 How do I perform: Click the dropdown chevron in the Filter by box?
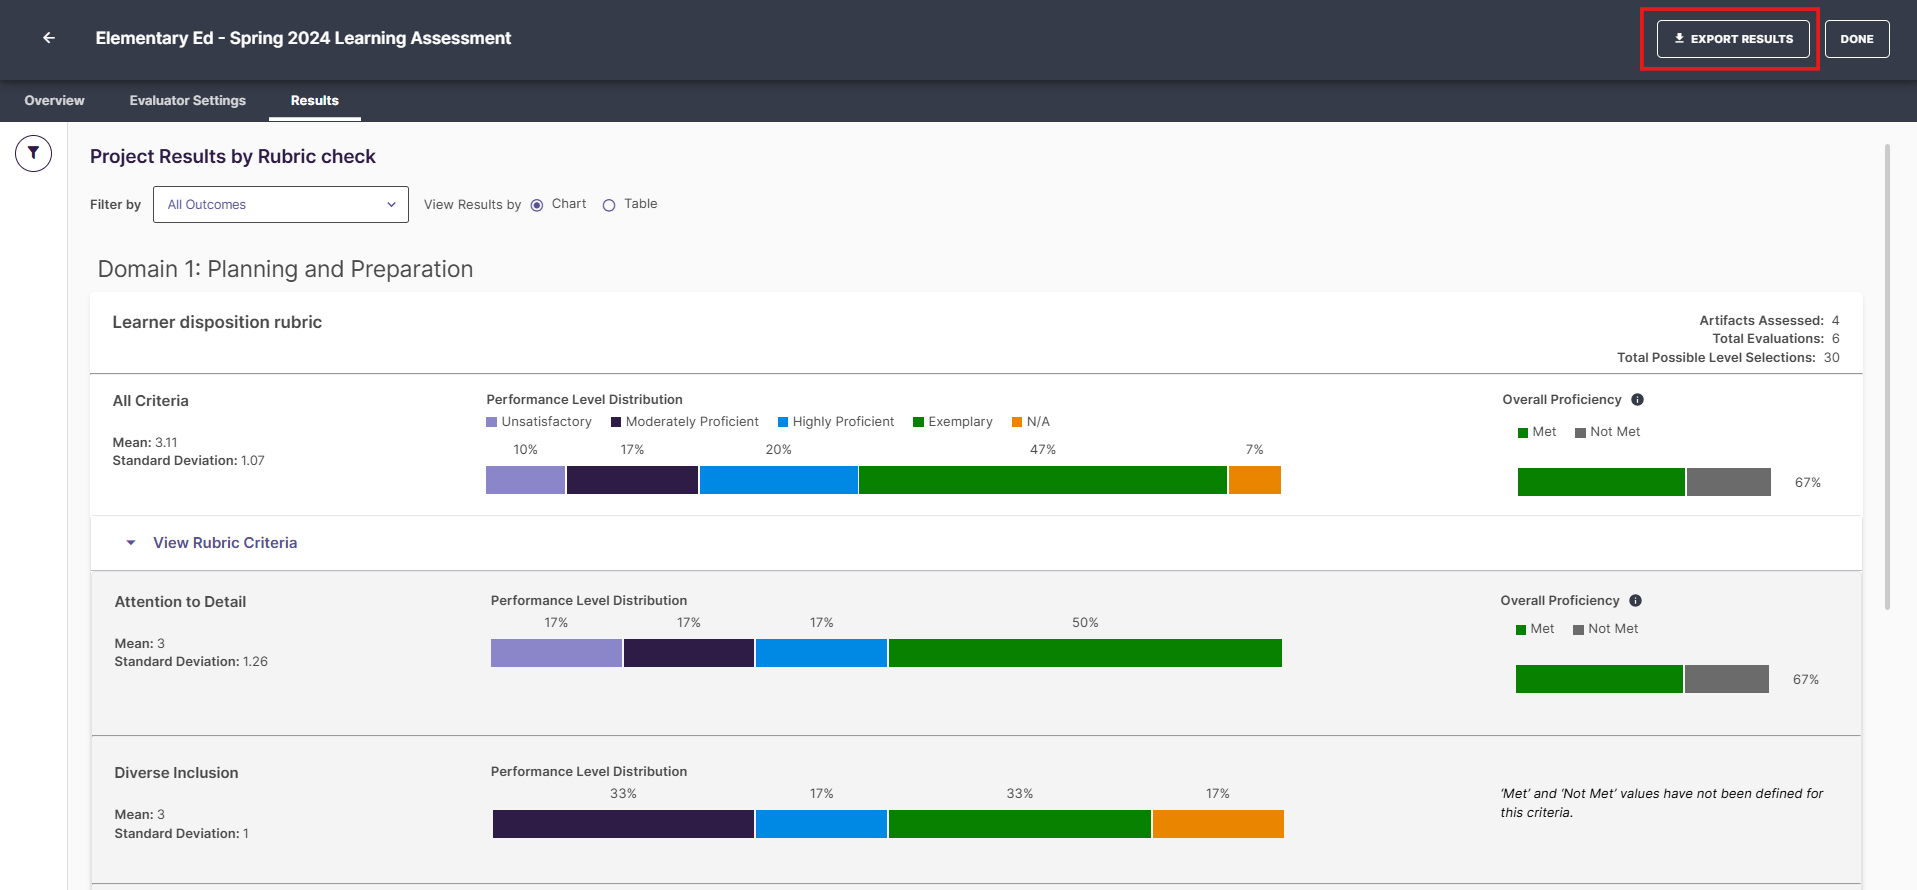point(391,205)
